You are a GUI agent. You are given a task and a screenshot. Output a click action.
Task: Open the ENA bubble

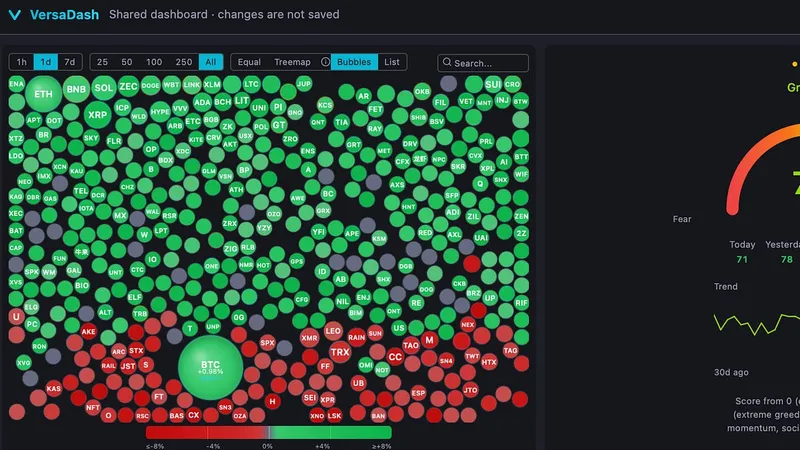coord(16,84)
